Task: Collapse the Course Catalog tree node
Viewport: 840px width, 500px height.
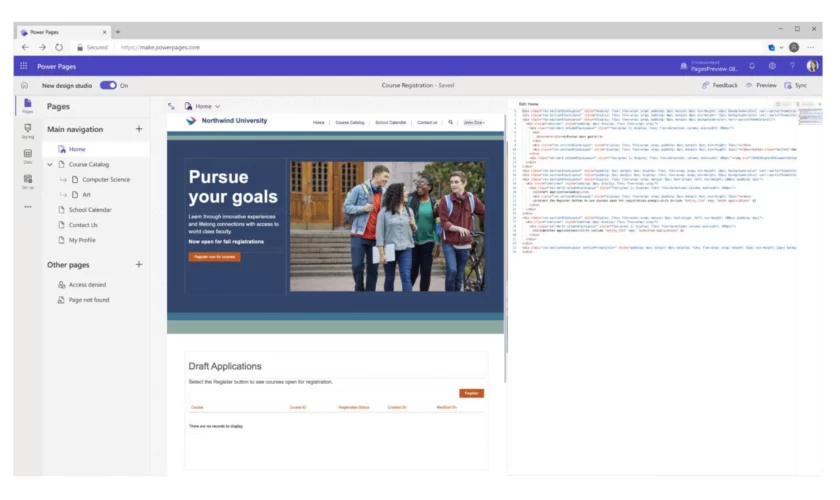Action: pyautogui.click(x=50, y=164)
